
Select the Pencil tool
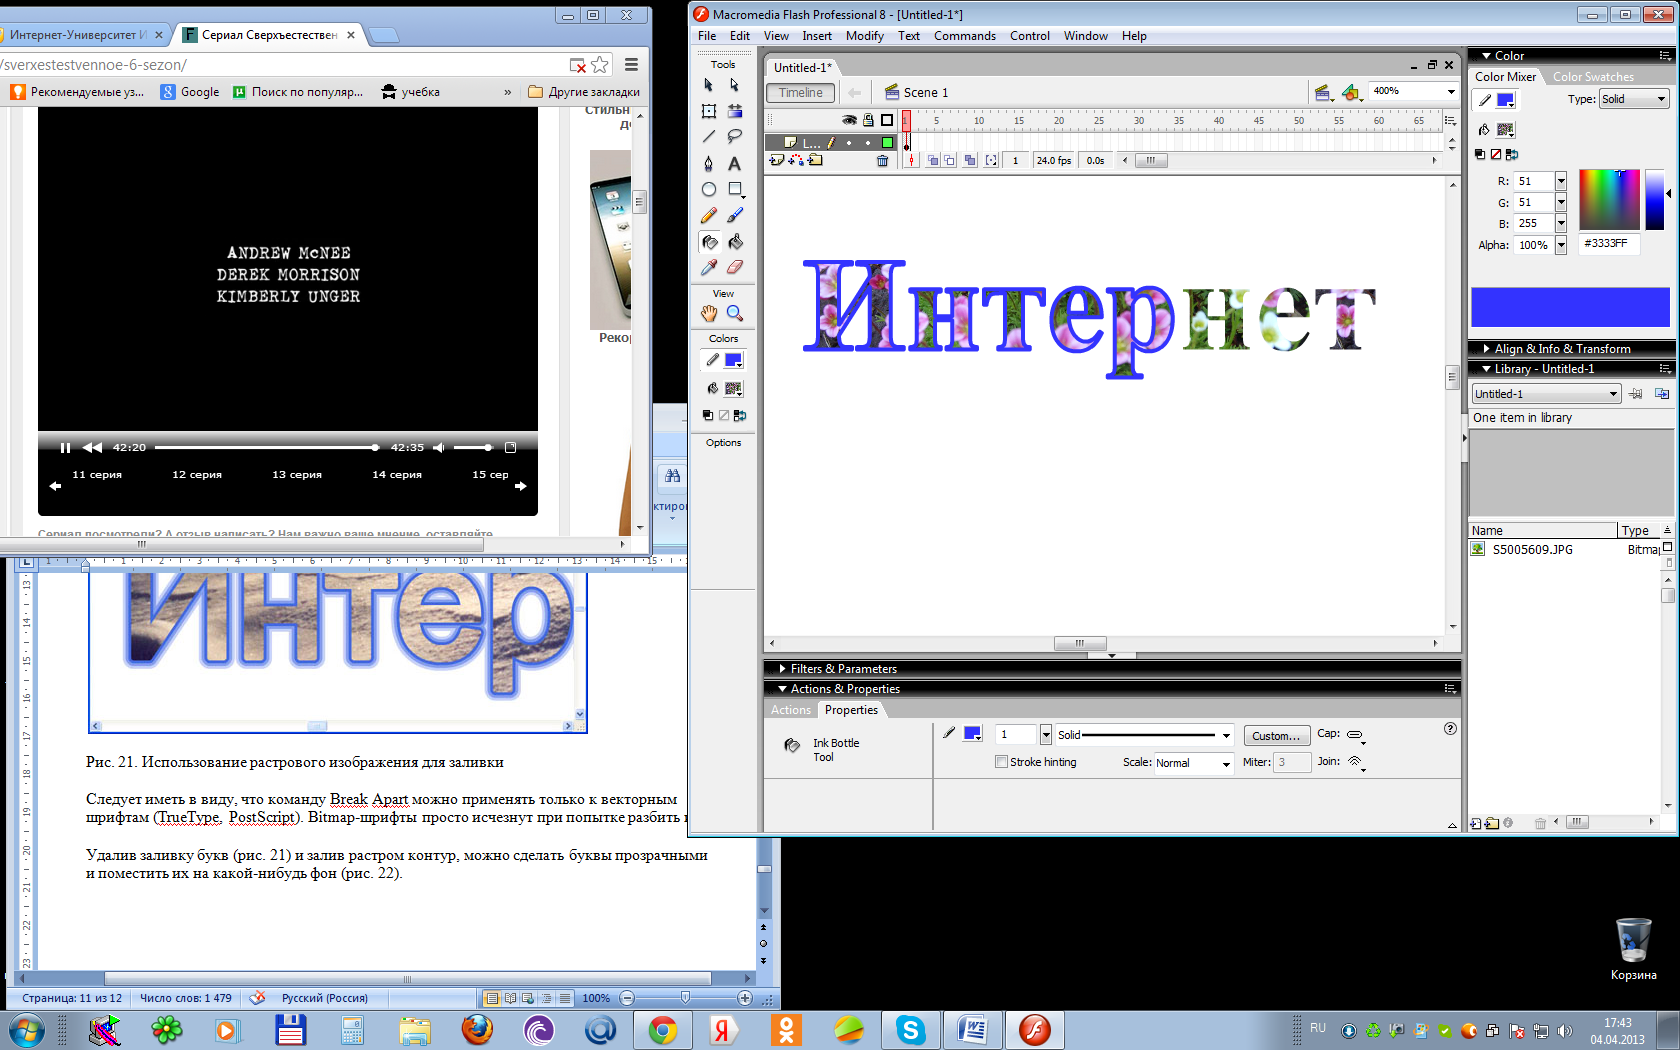pos(709,215)
